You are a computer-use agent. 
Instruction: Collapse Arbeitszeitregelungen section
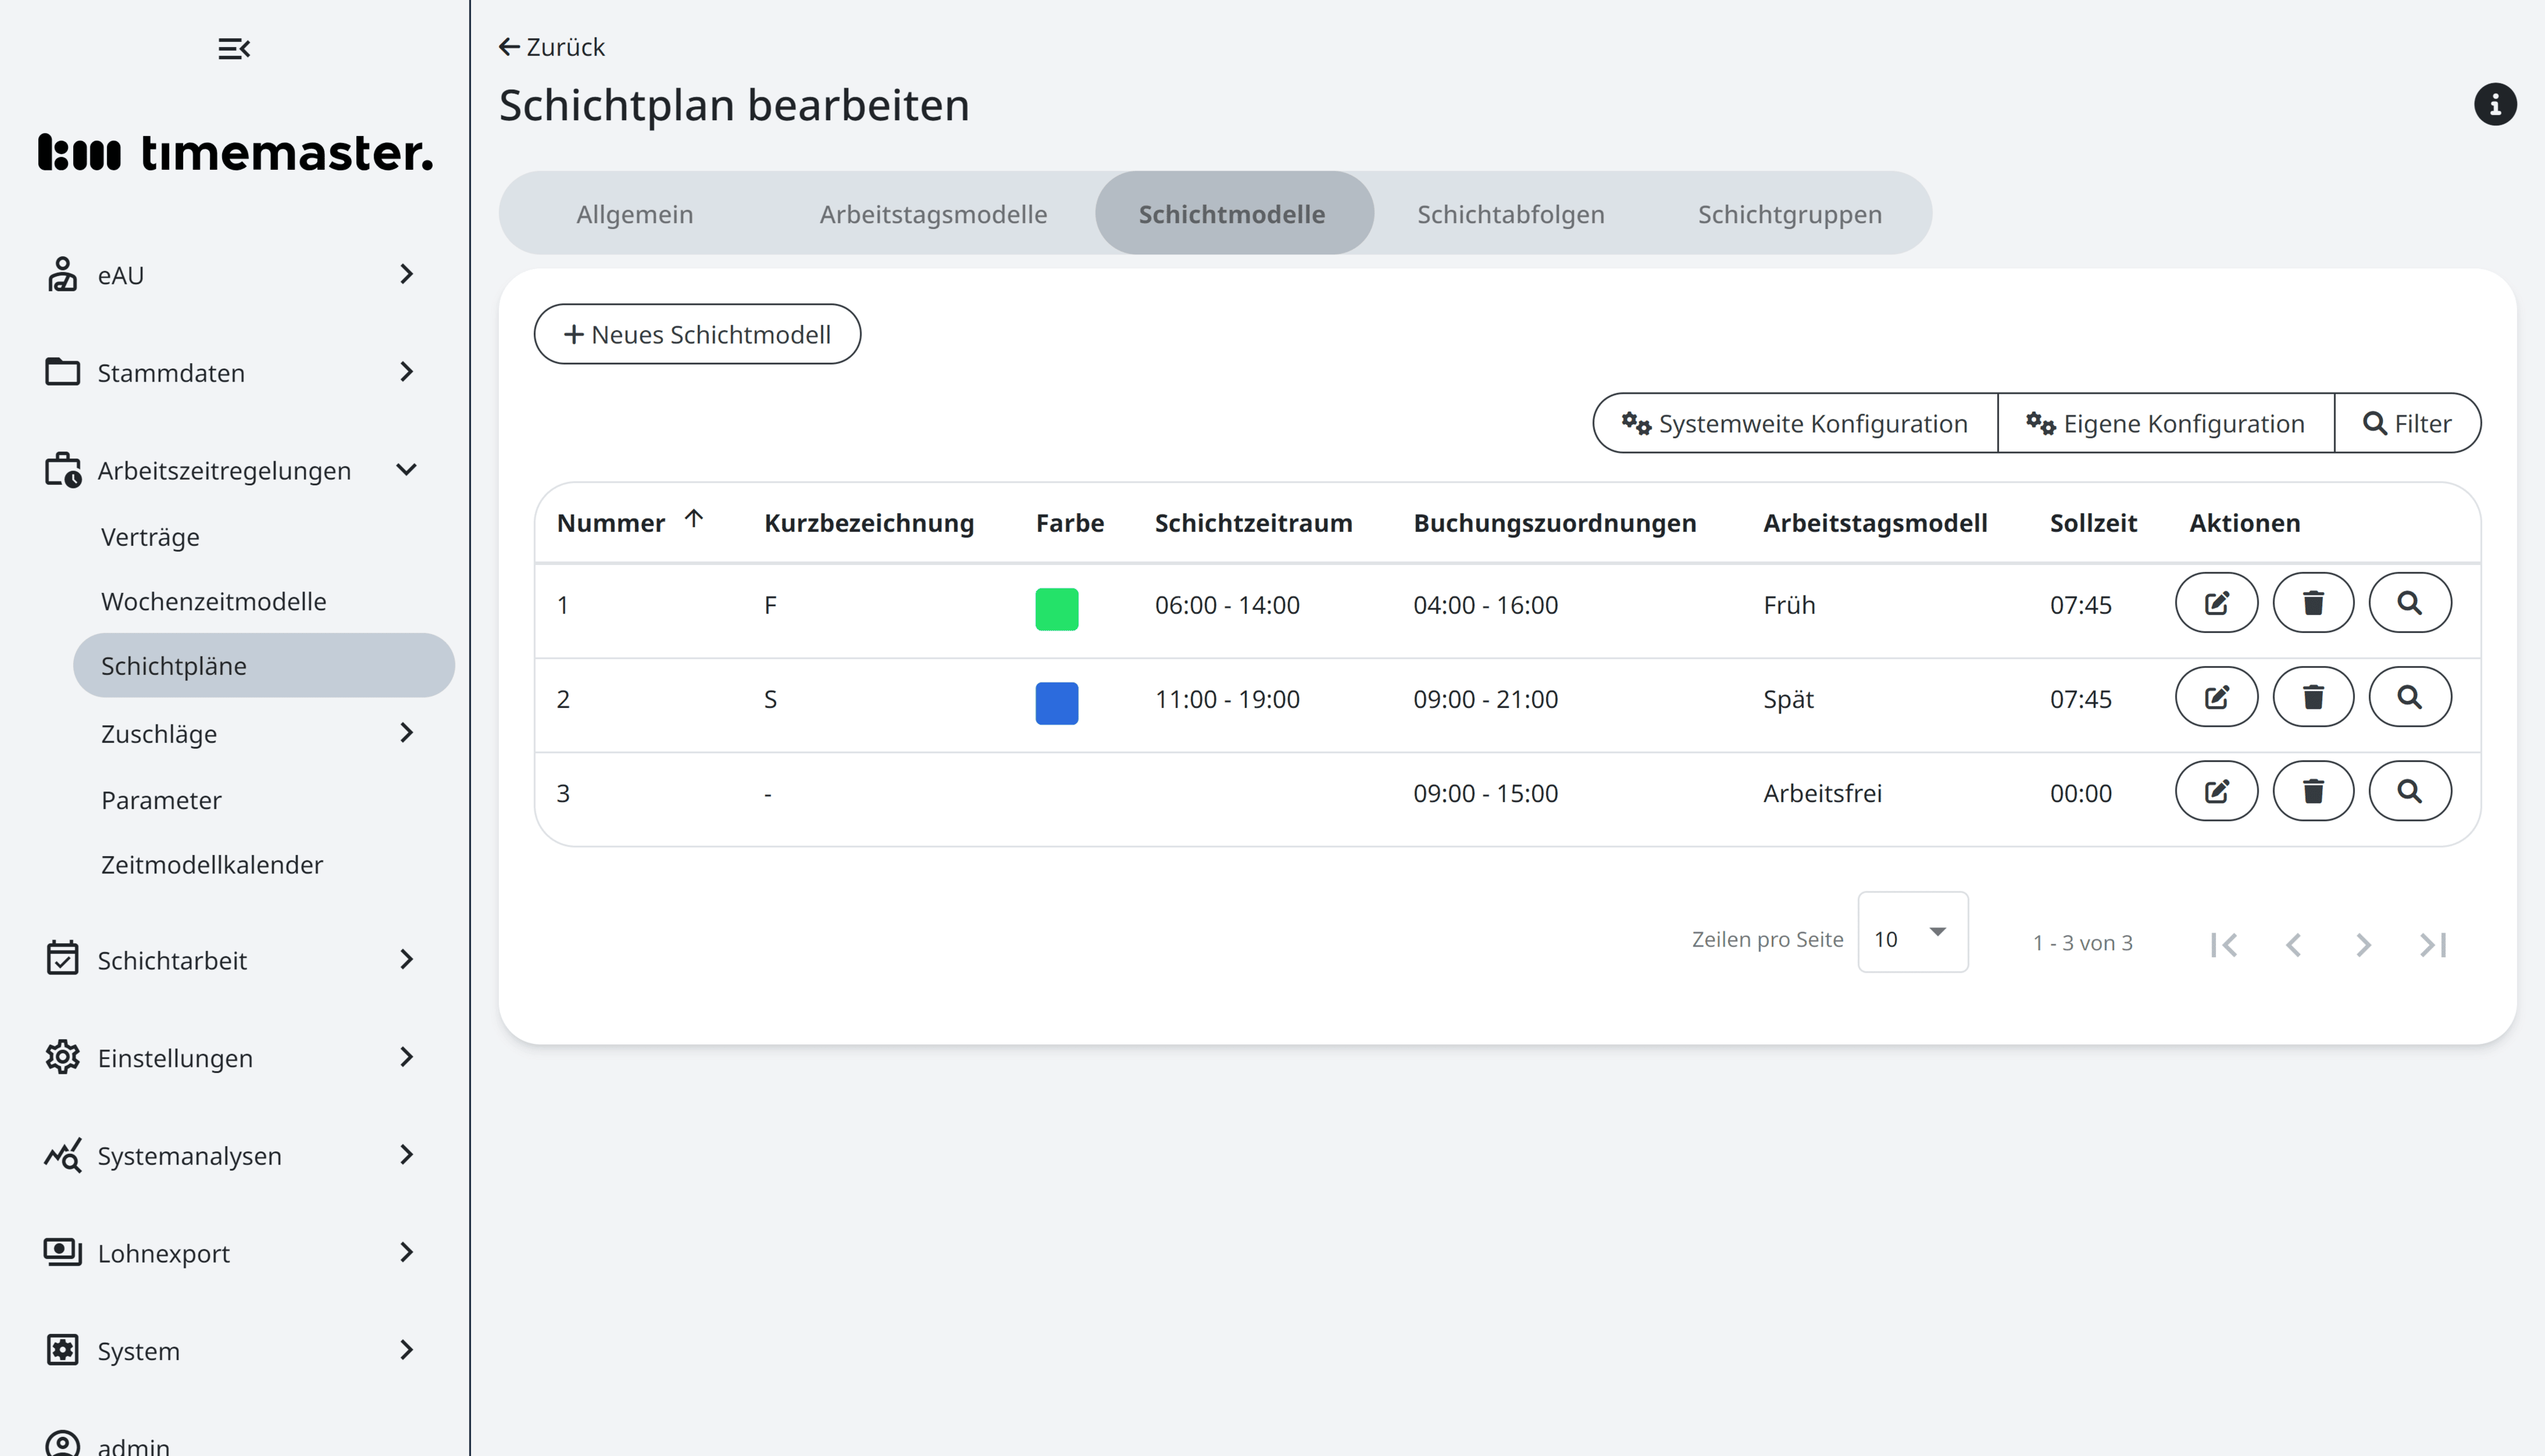point(405,470)
